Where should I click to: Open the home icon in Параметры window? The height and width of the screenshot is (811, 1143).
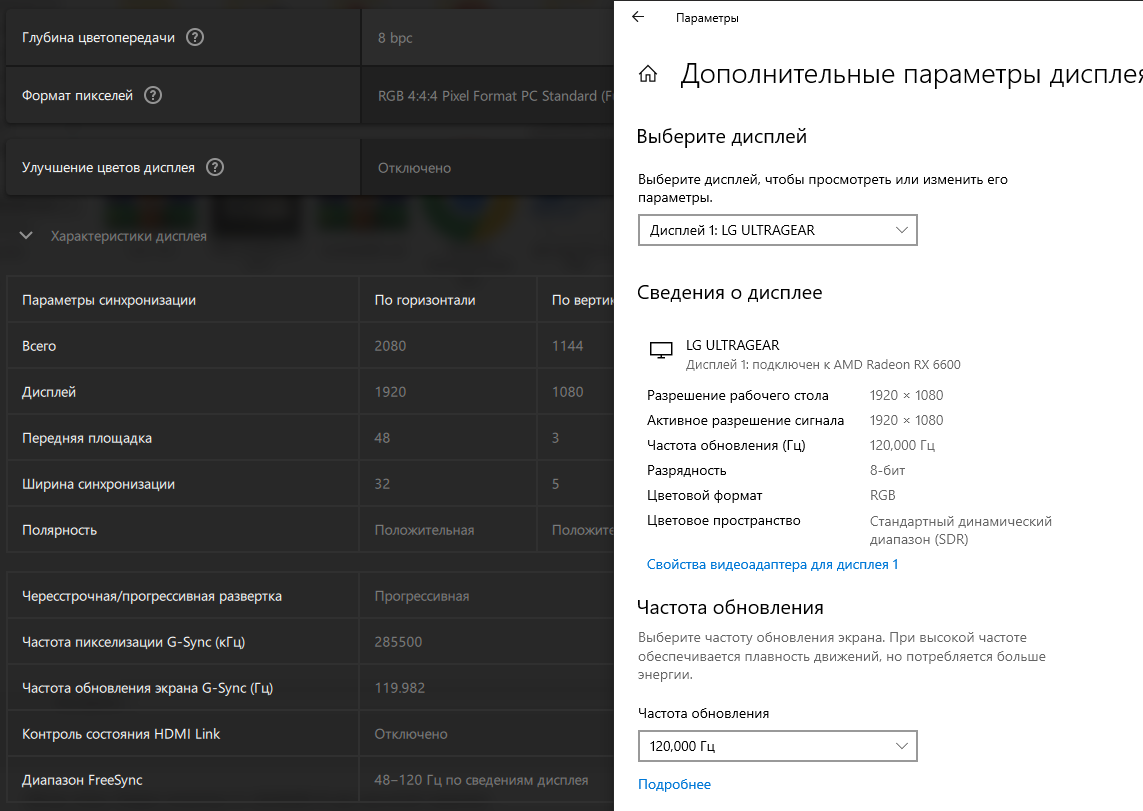(x=648, y=74)
